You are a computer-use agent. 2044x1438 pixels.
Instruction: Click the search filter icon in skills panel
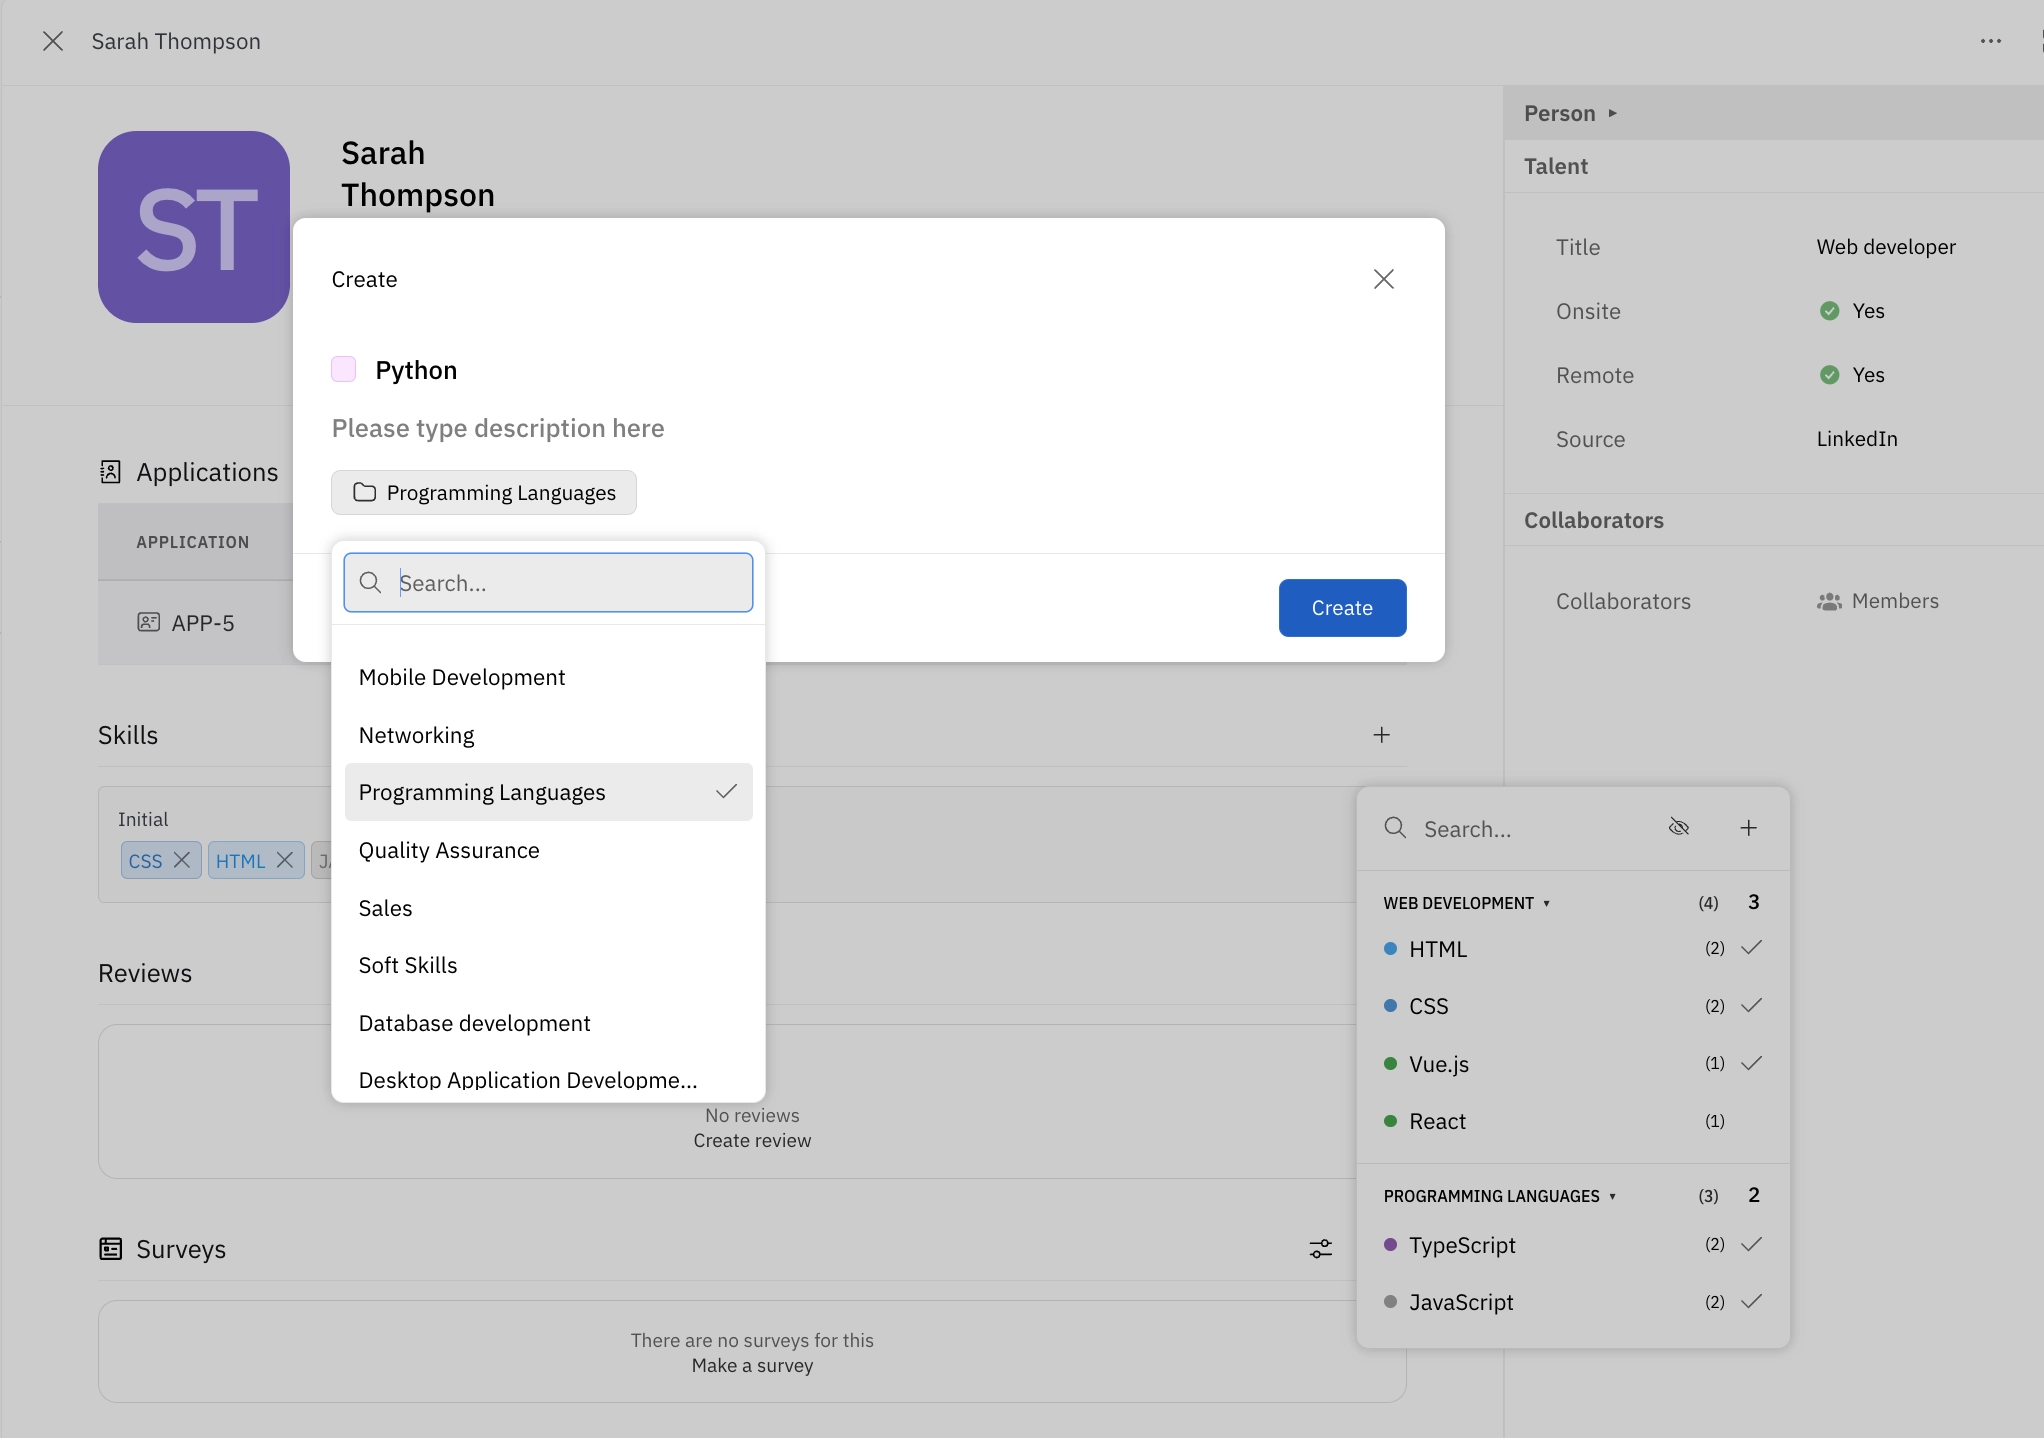tap(1680, 828)
